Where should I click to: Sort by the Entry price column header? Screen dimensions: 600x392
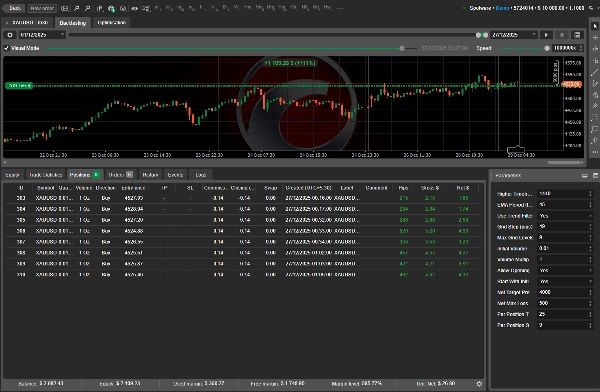[133, 188]
